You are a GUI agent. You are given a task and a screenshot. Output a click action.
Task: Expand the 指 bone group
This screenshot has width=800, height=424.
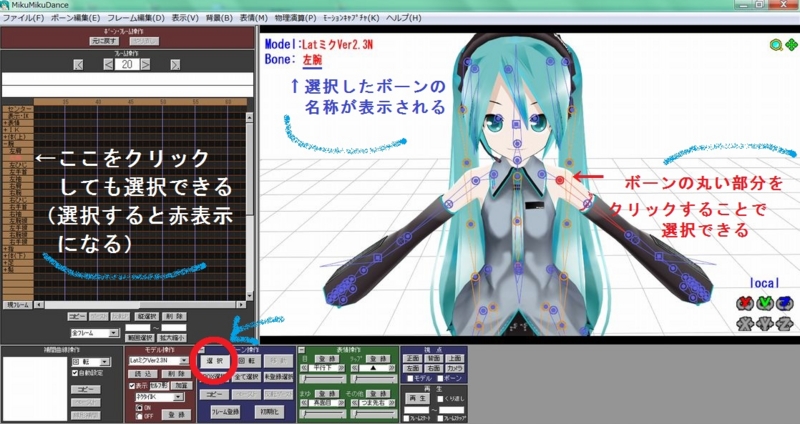pyautogui.click(x=6, y=248)
